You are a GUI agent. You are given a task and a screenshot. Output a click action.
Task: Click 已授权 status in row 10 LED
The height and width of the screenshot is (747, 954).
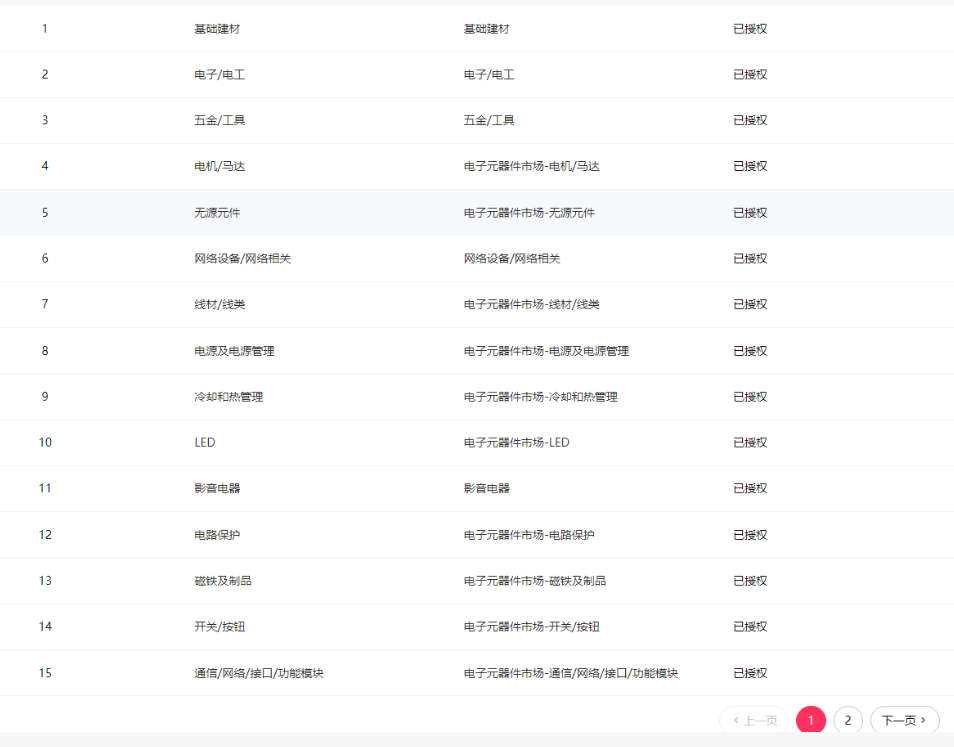750,443
